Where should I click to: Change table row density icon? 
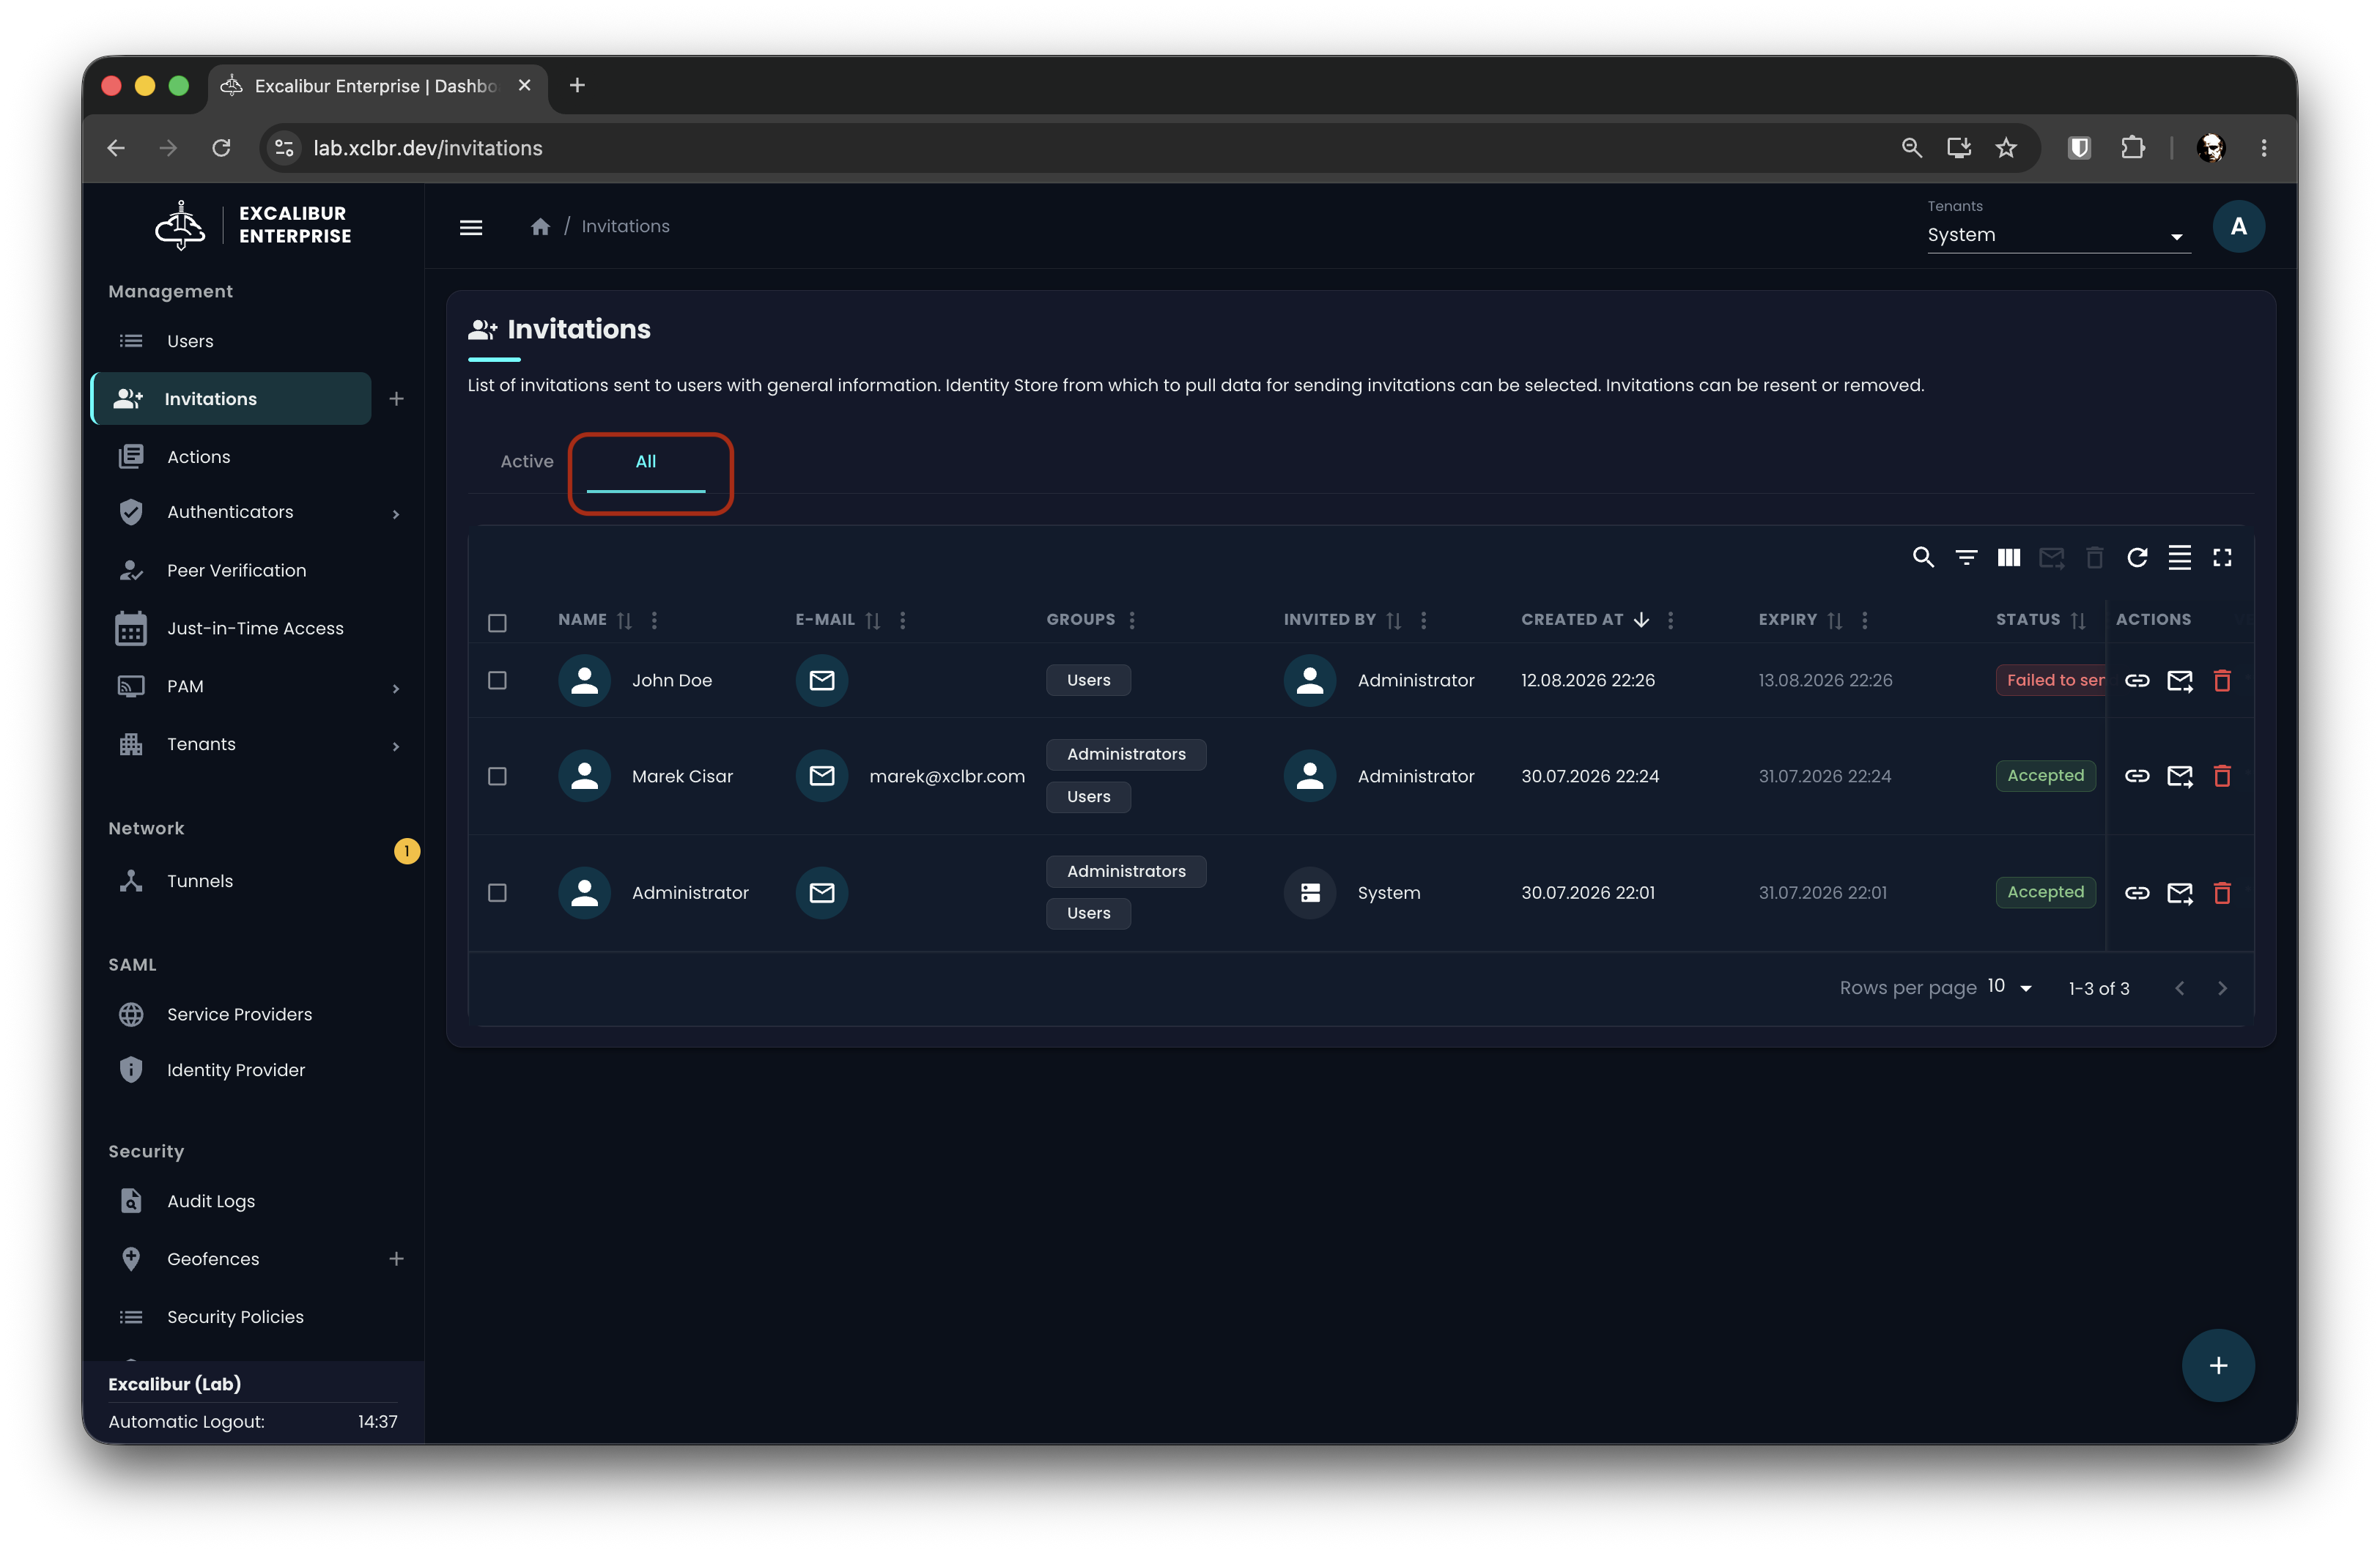(x=2179, y=557)
